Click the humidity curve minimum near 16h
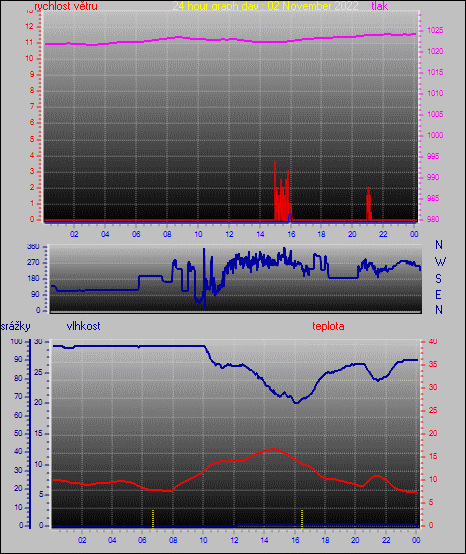 [296, 402]
